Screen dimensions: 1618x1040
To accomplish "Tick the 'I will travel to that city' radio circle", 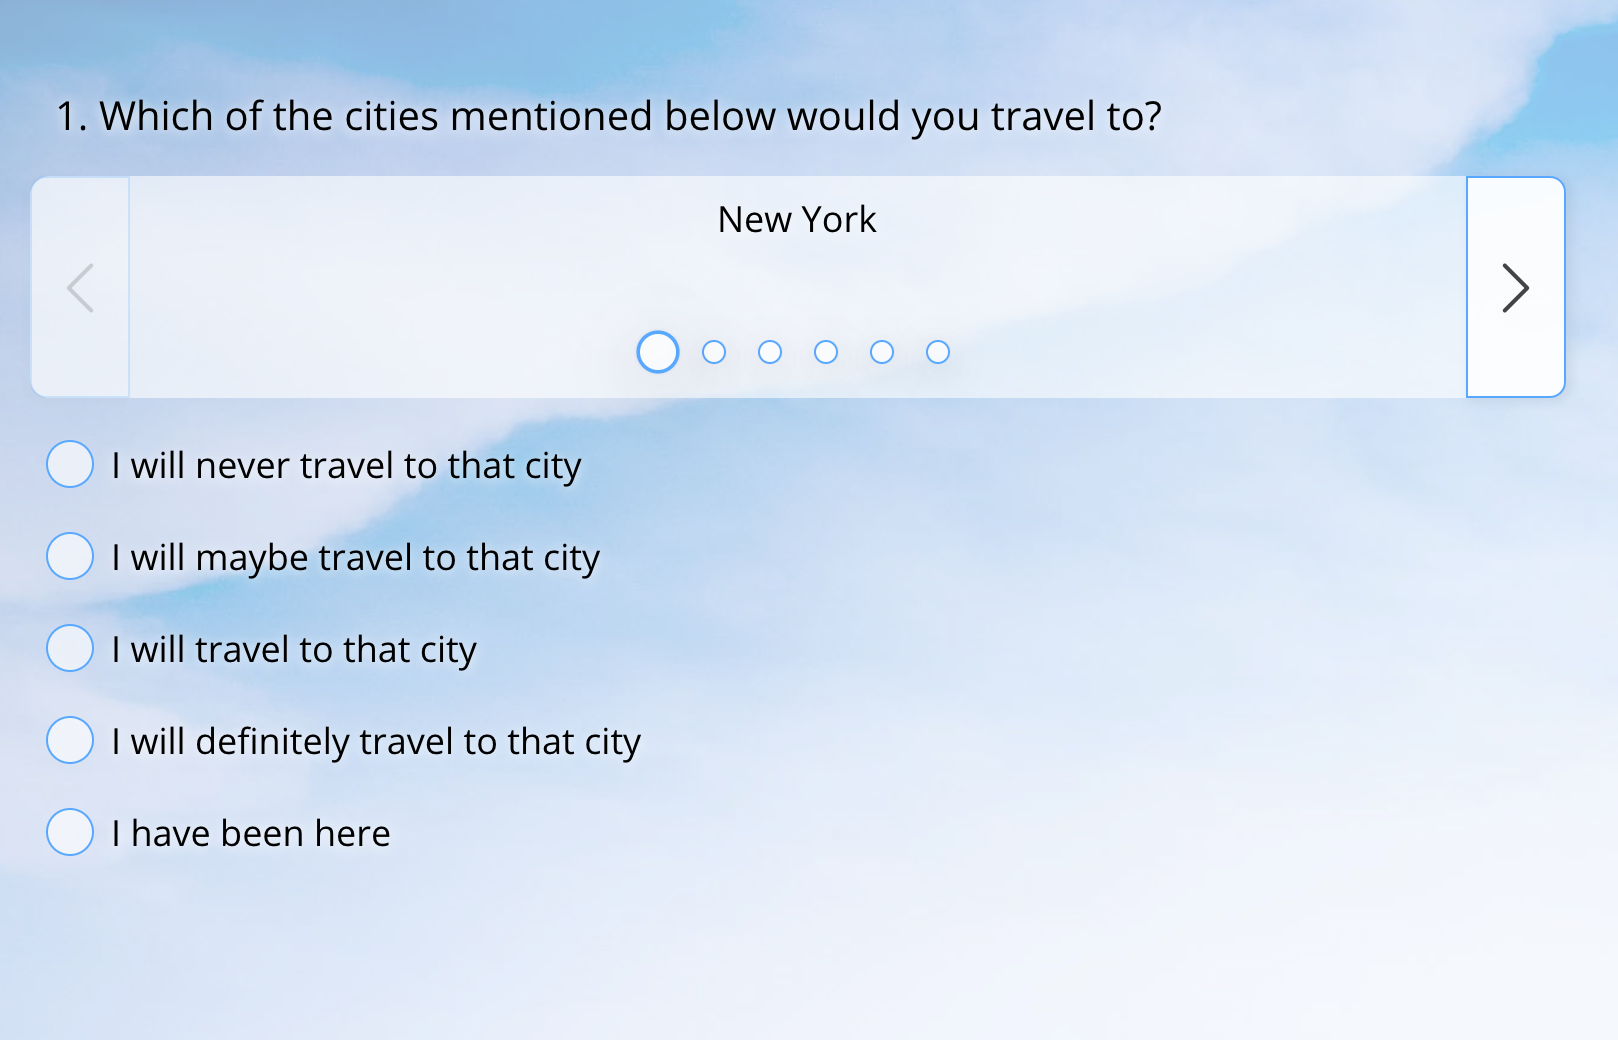I will (70, 648).
